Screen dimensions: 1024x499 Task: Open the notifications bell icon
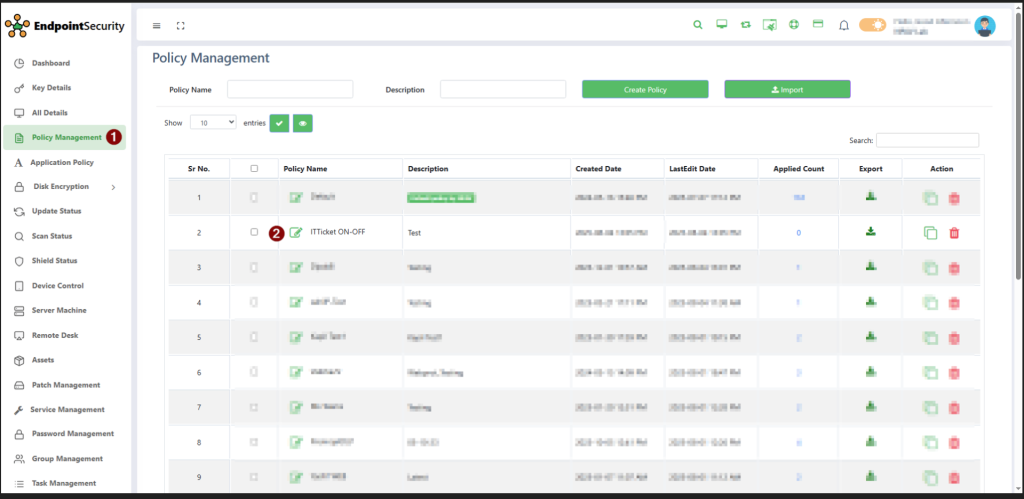coord(844,25)
